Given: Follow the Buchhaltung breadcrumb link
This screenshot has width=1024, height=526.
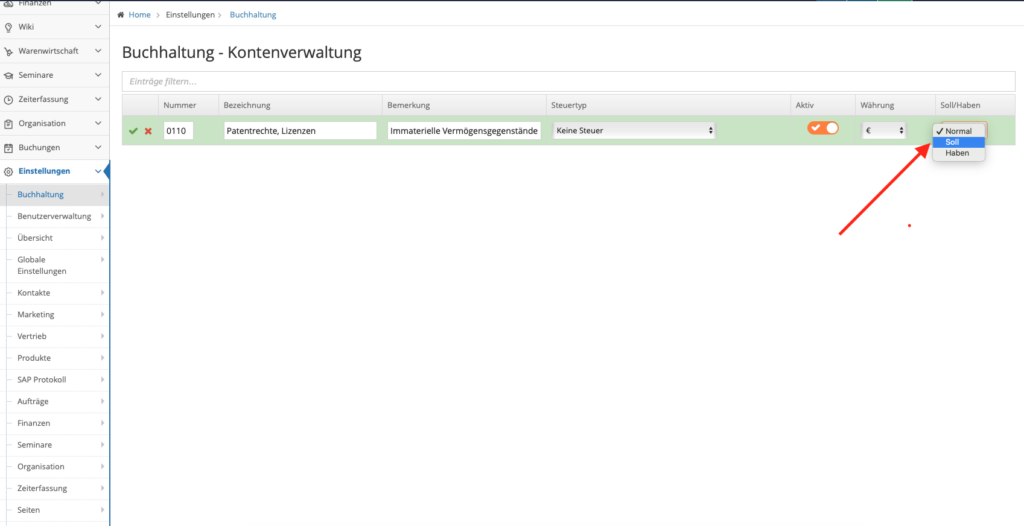Looking at the screenshot, I should click(253, 15).
